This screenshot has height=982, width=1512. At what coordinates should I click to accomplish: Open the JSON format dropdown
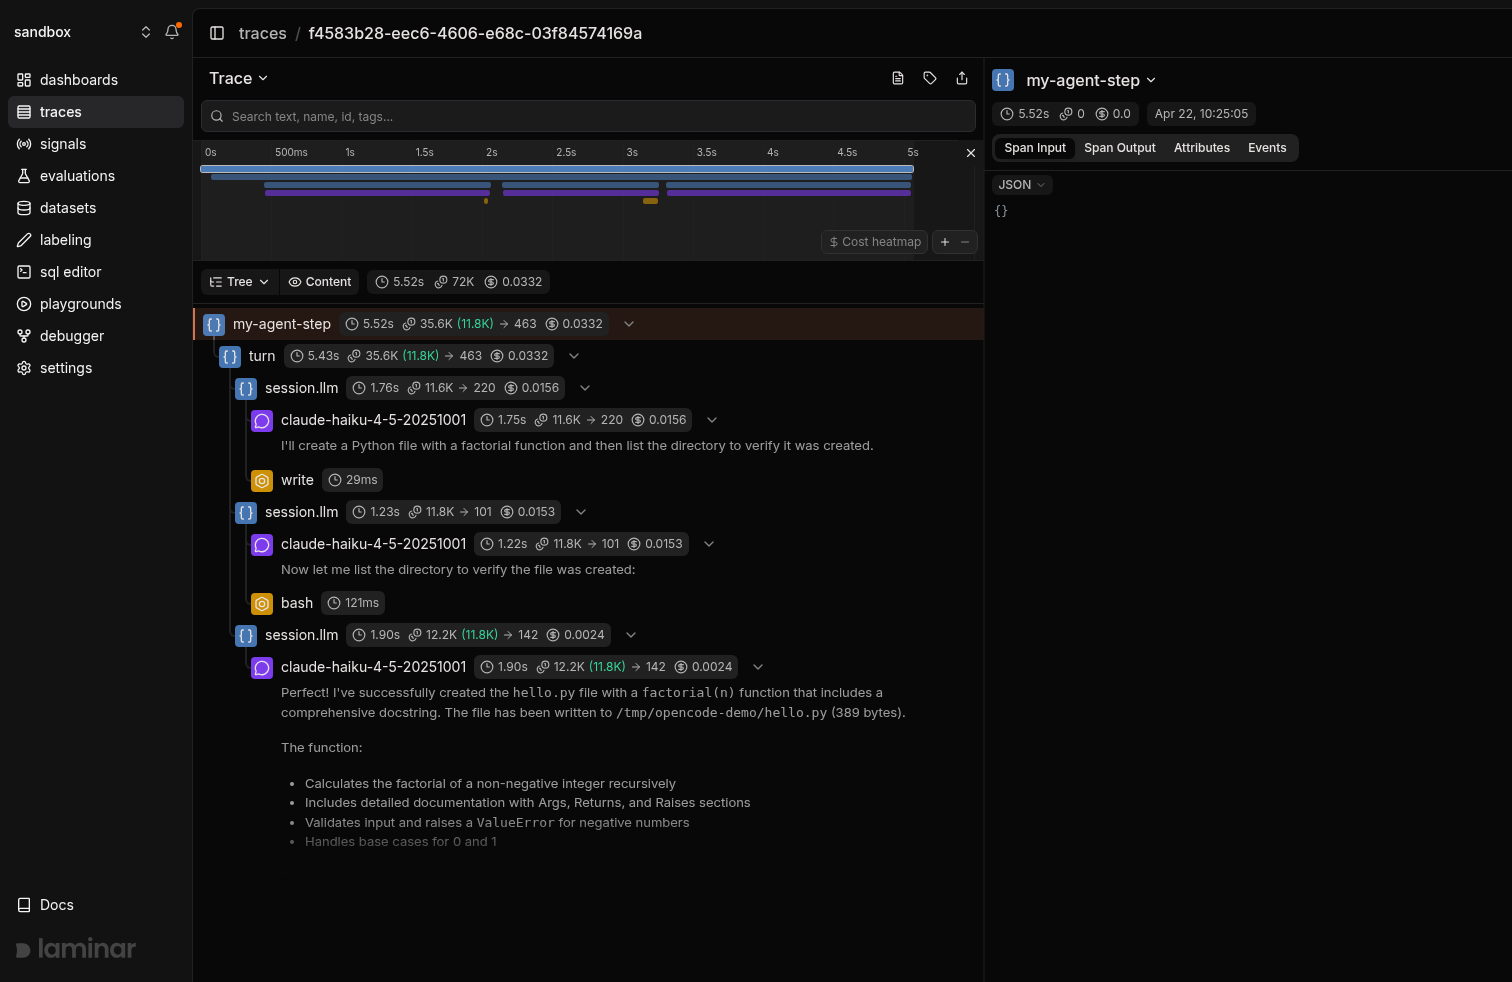(x=1022, y=185)
